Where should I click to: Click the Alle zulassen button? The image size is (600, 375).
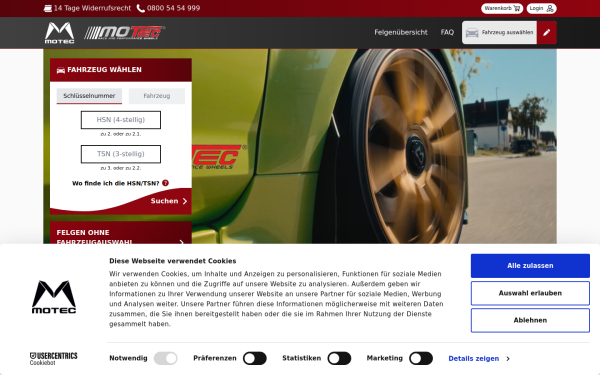[530, 266]
